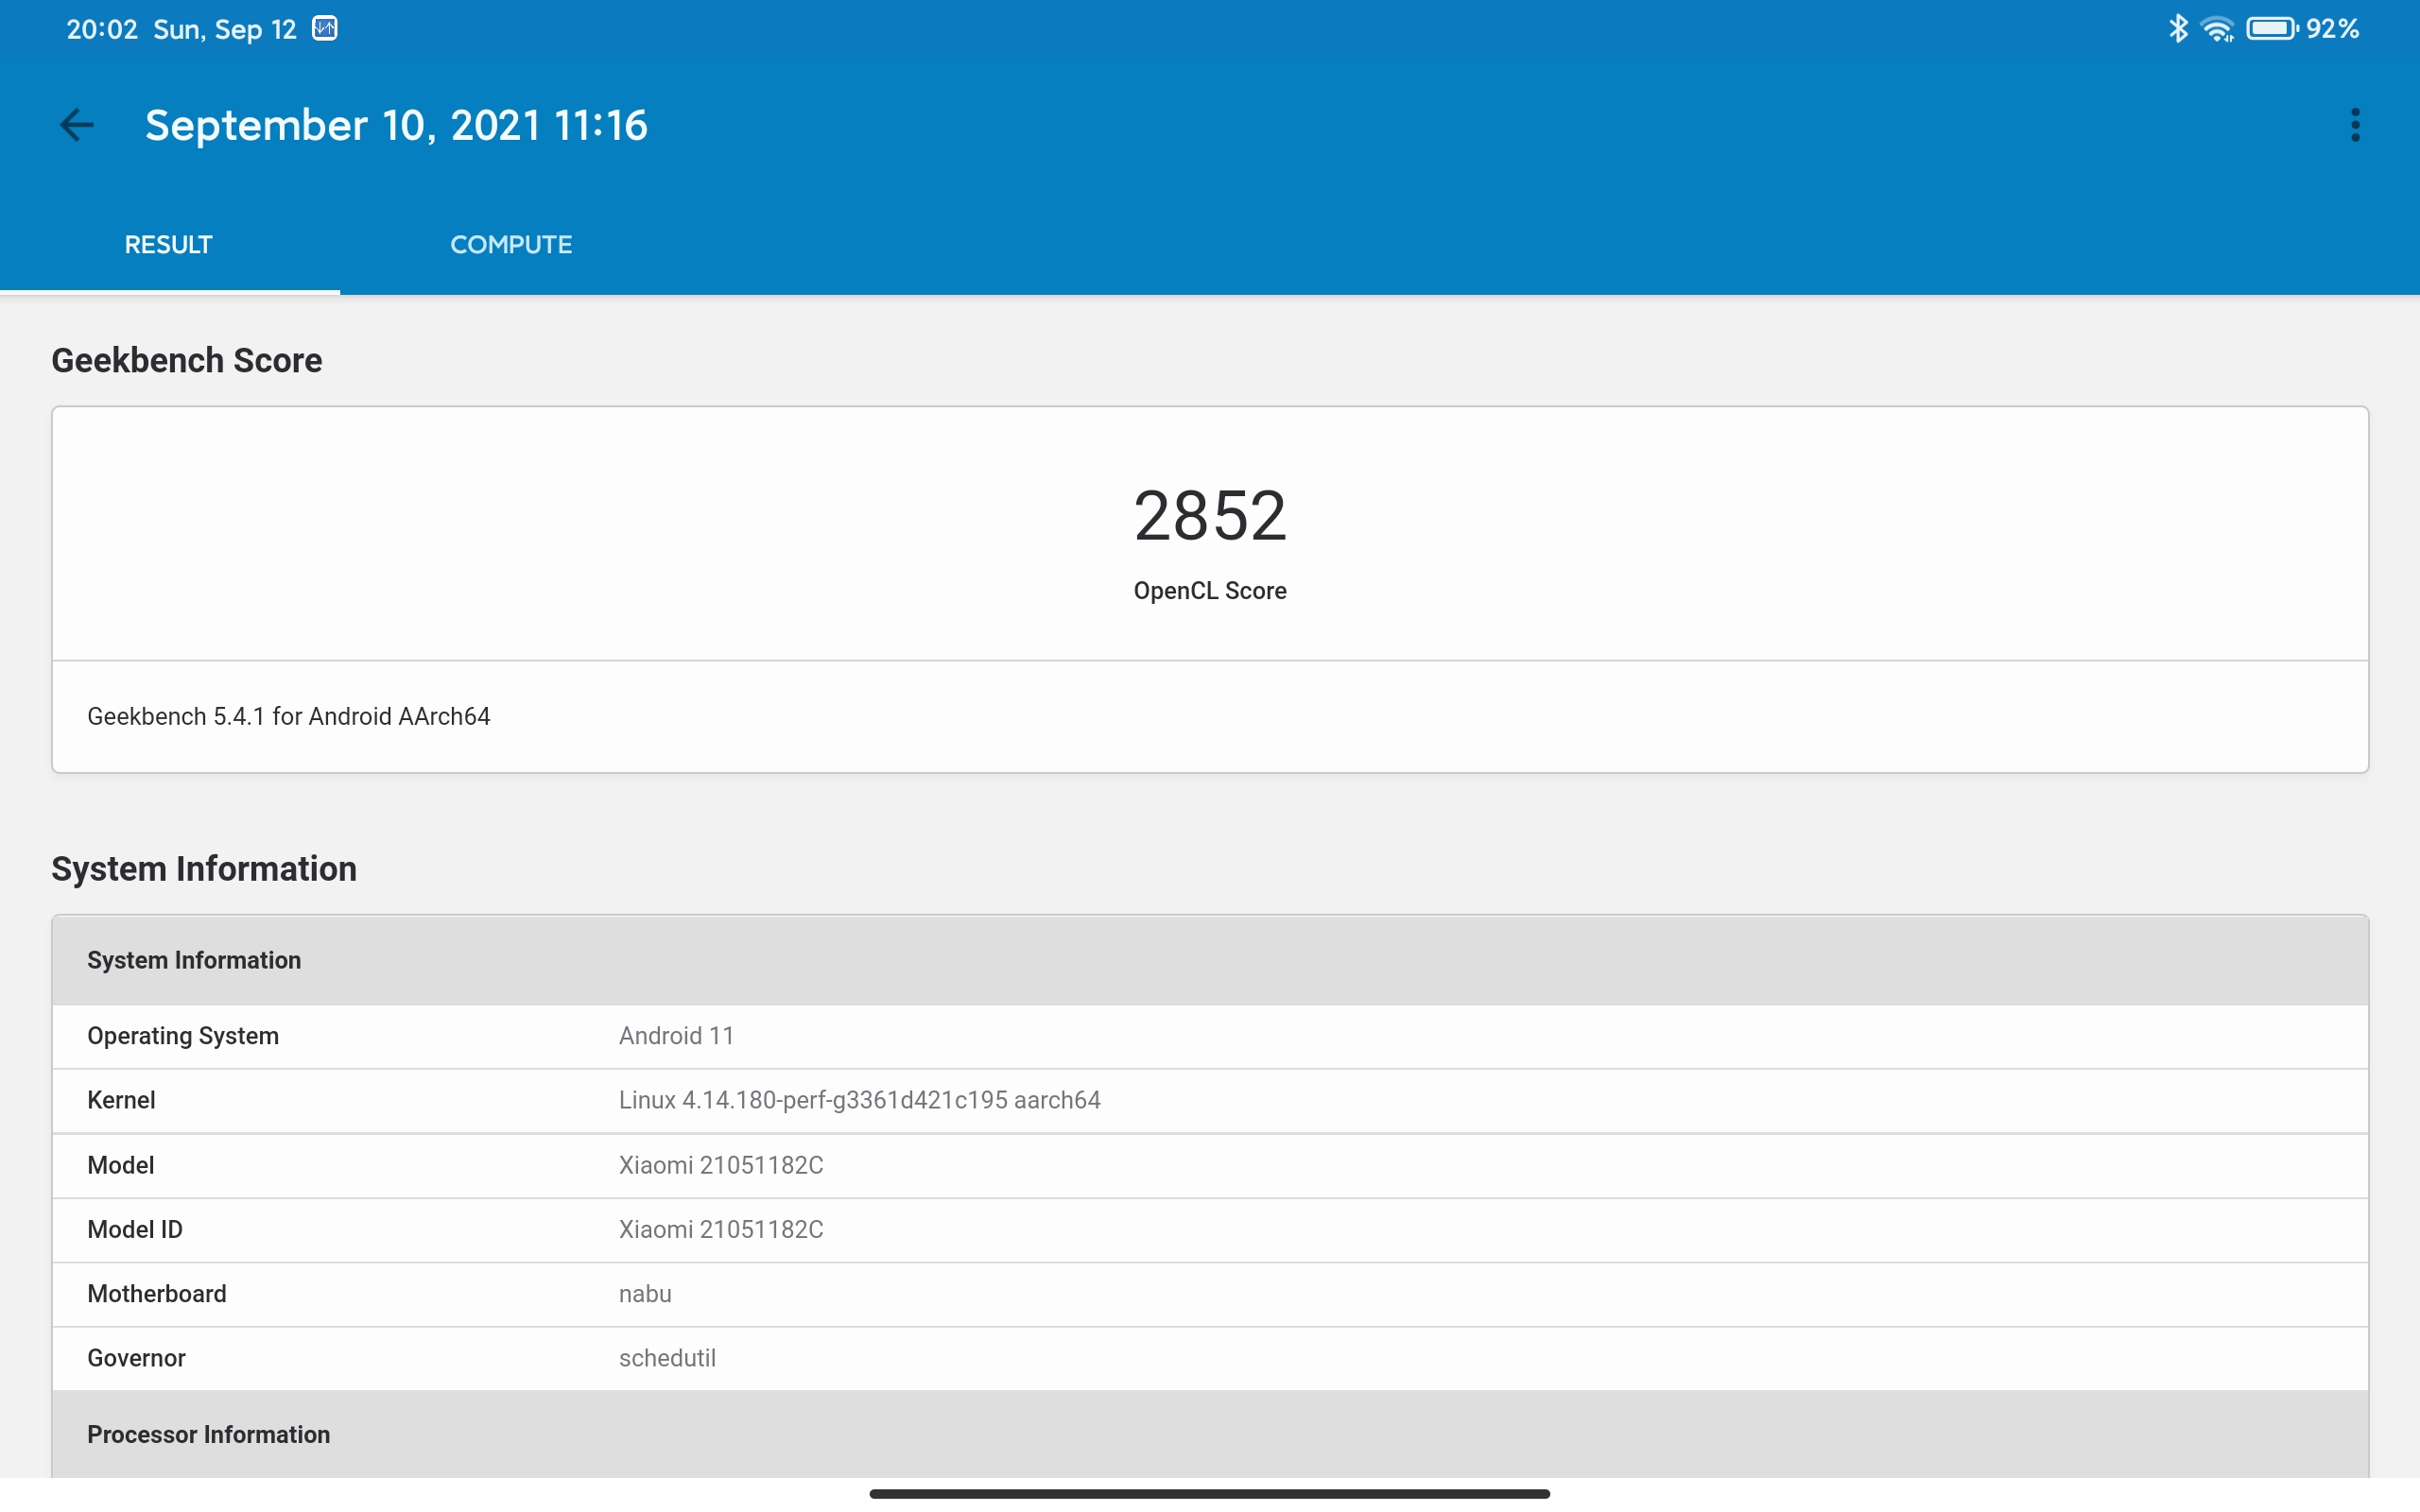This screenshot has width=2420, height=1512.
Task: Tap the notification icon beside the date
Action: click(x=325, y=29)
